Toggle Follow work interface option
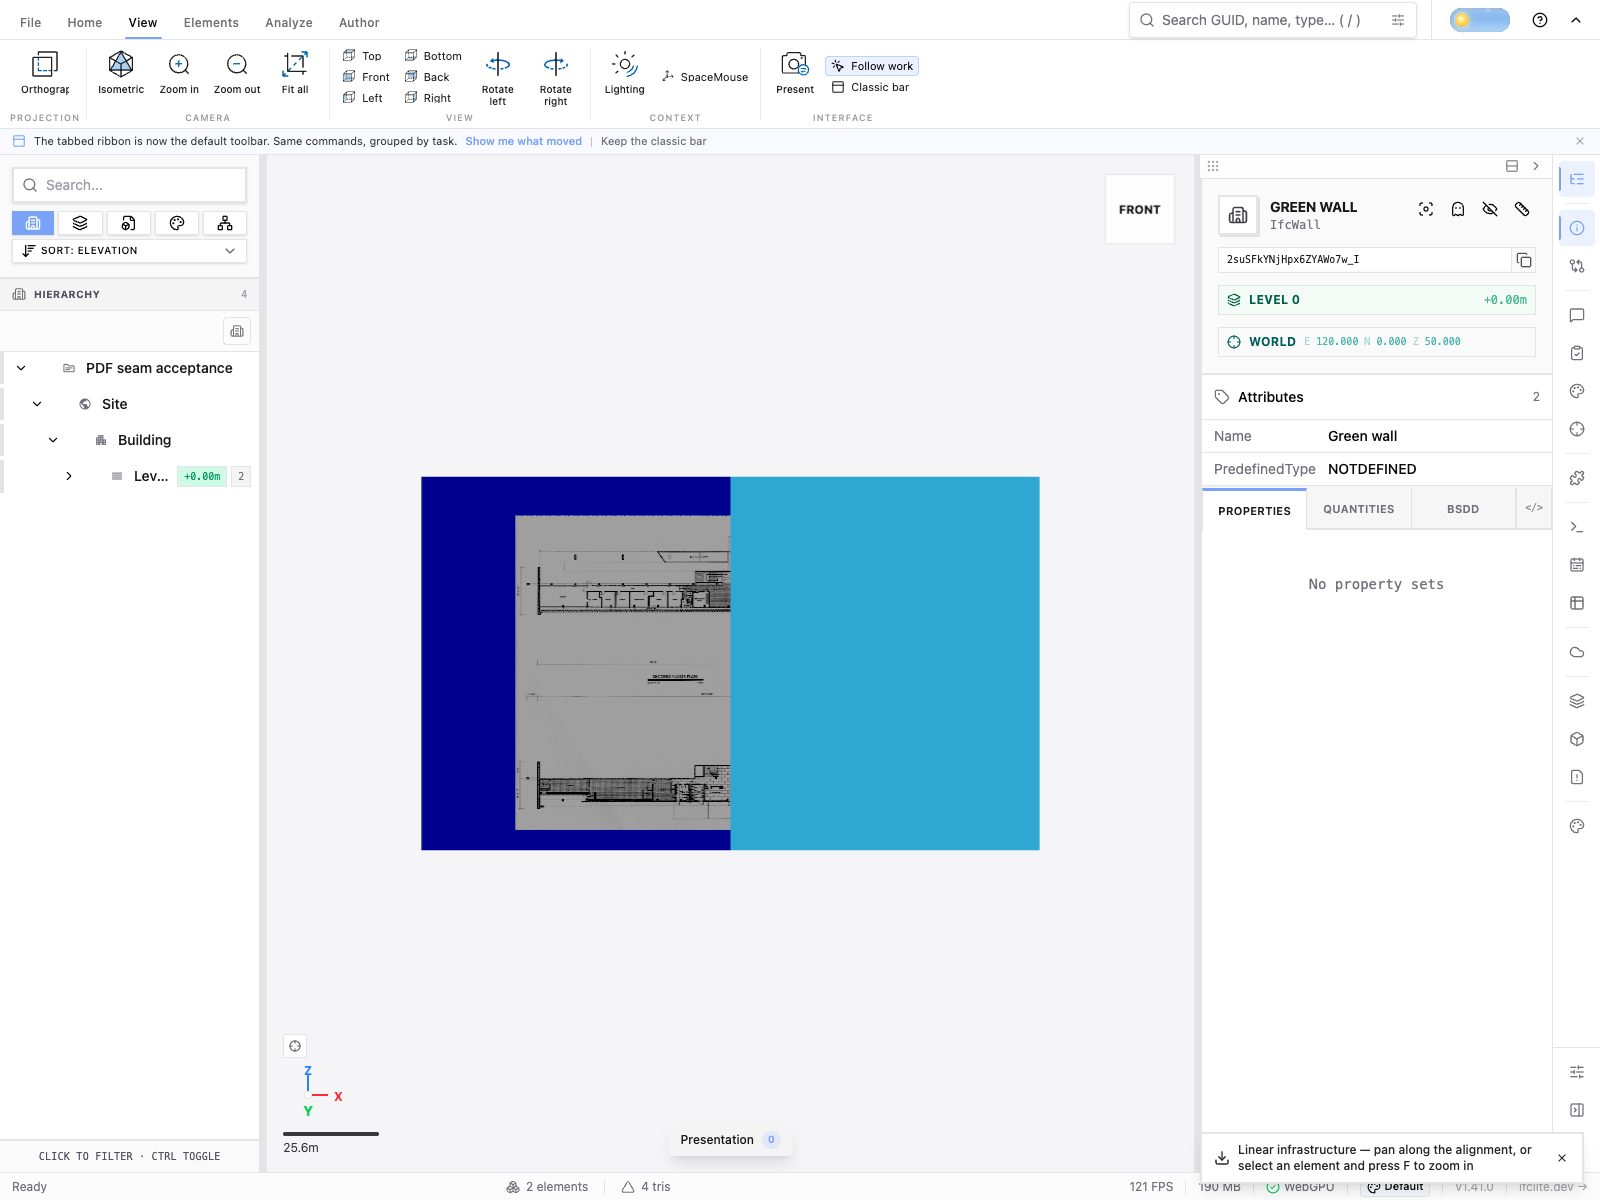 pyautogui.click(x=872, y=66)
